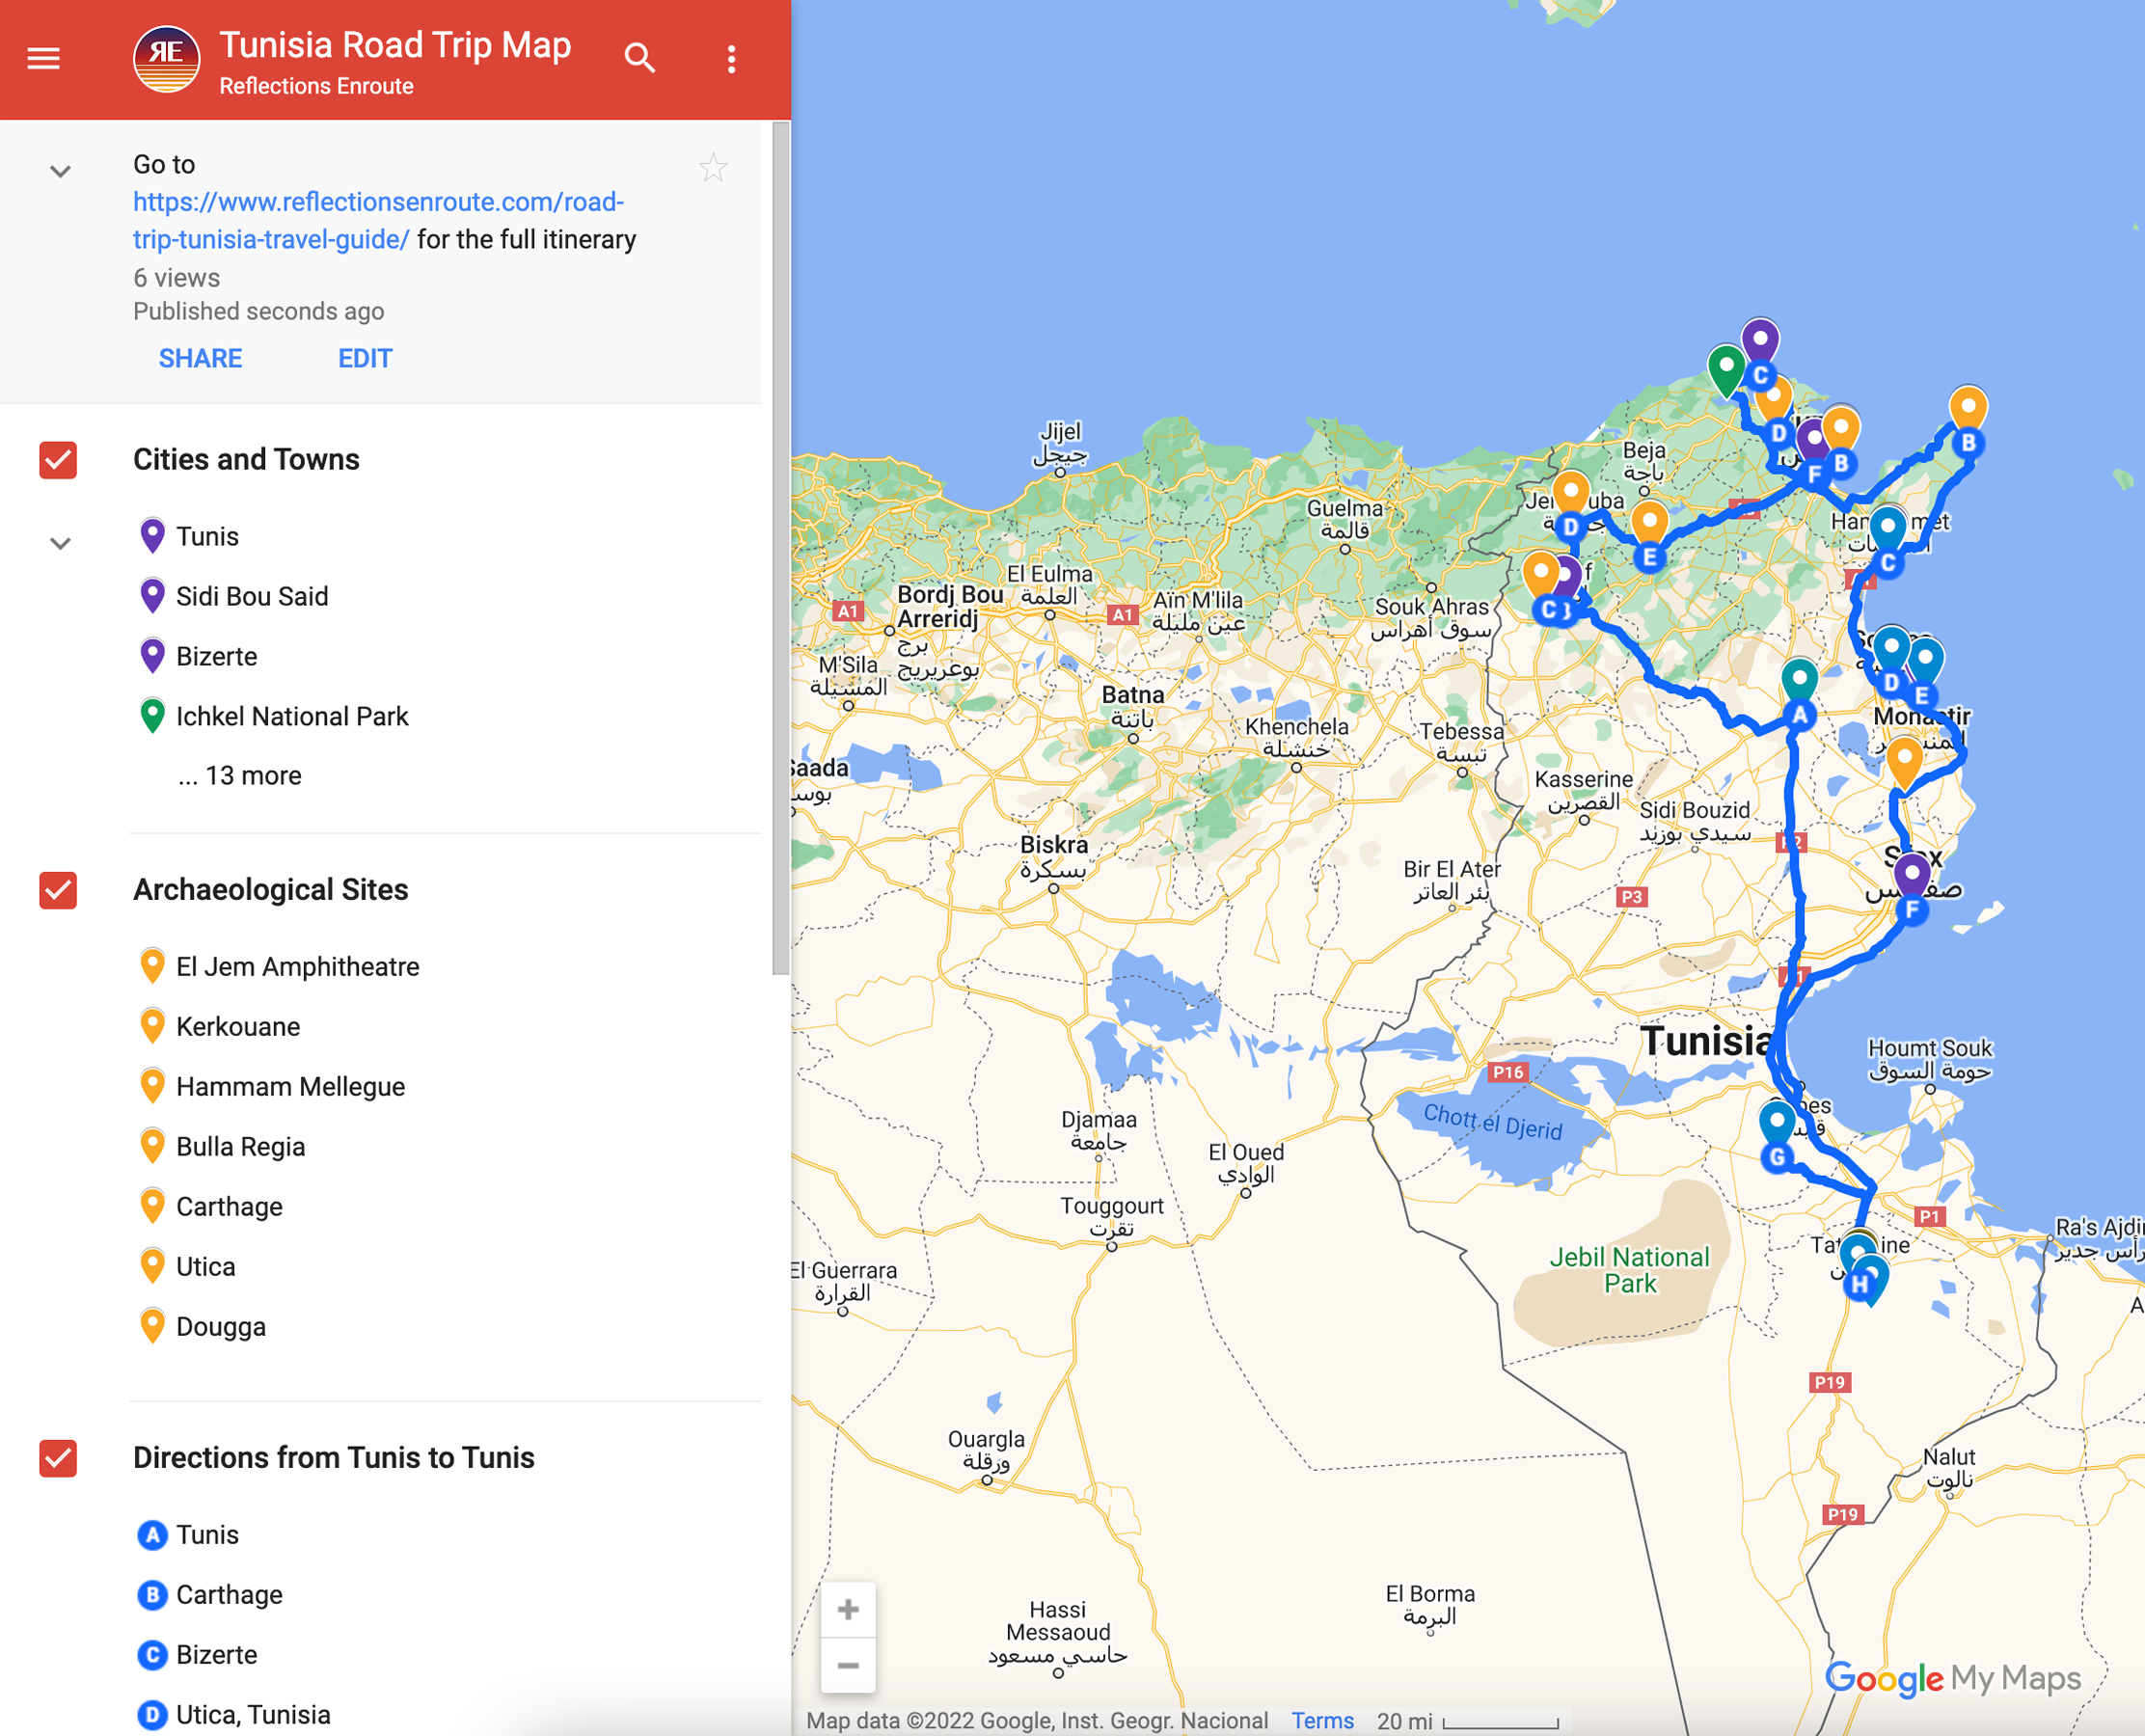Toggle off Directions from Tunis to Tunis
This screenshot has width=2145, height=1736.
tap(58, 1459)
